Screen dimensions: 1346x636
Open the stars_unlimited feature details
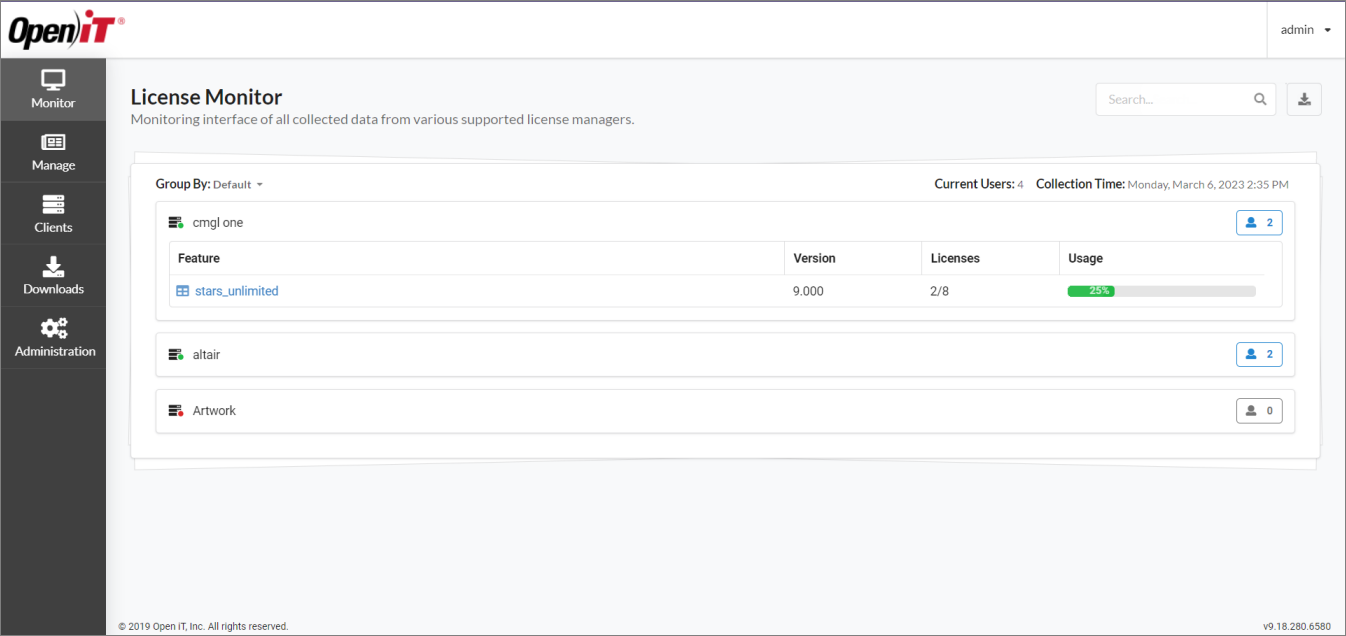coord(236,291)
